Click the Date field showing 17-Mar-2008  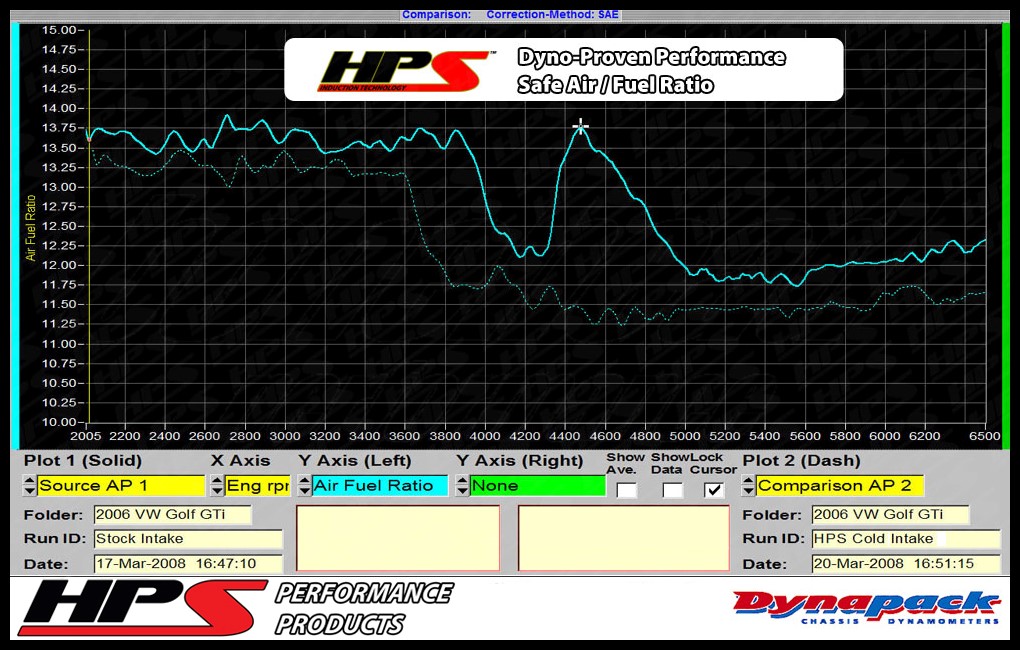point(188,563)
